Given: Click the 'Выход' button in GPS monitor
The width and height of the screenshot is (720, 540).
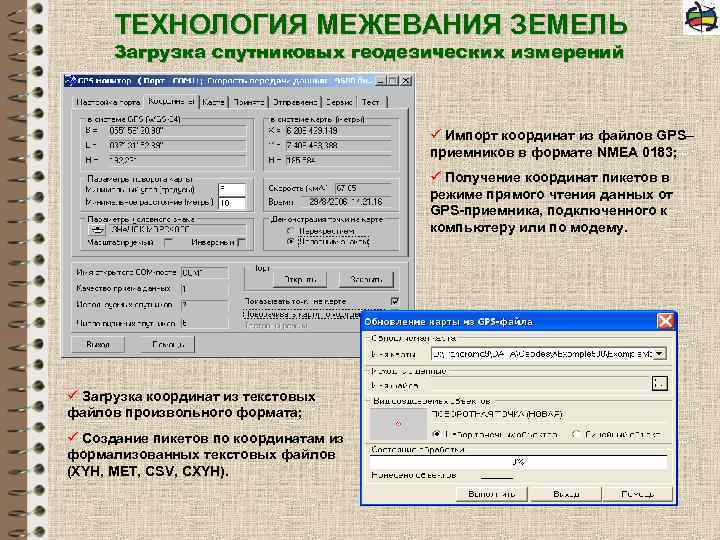Looking at the screenshot, I should 98,344.
